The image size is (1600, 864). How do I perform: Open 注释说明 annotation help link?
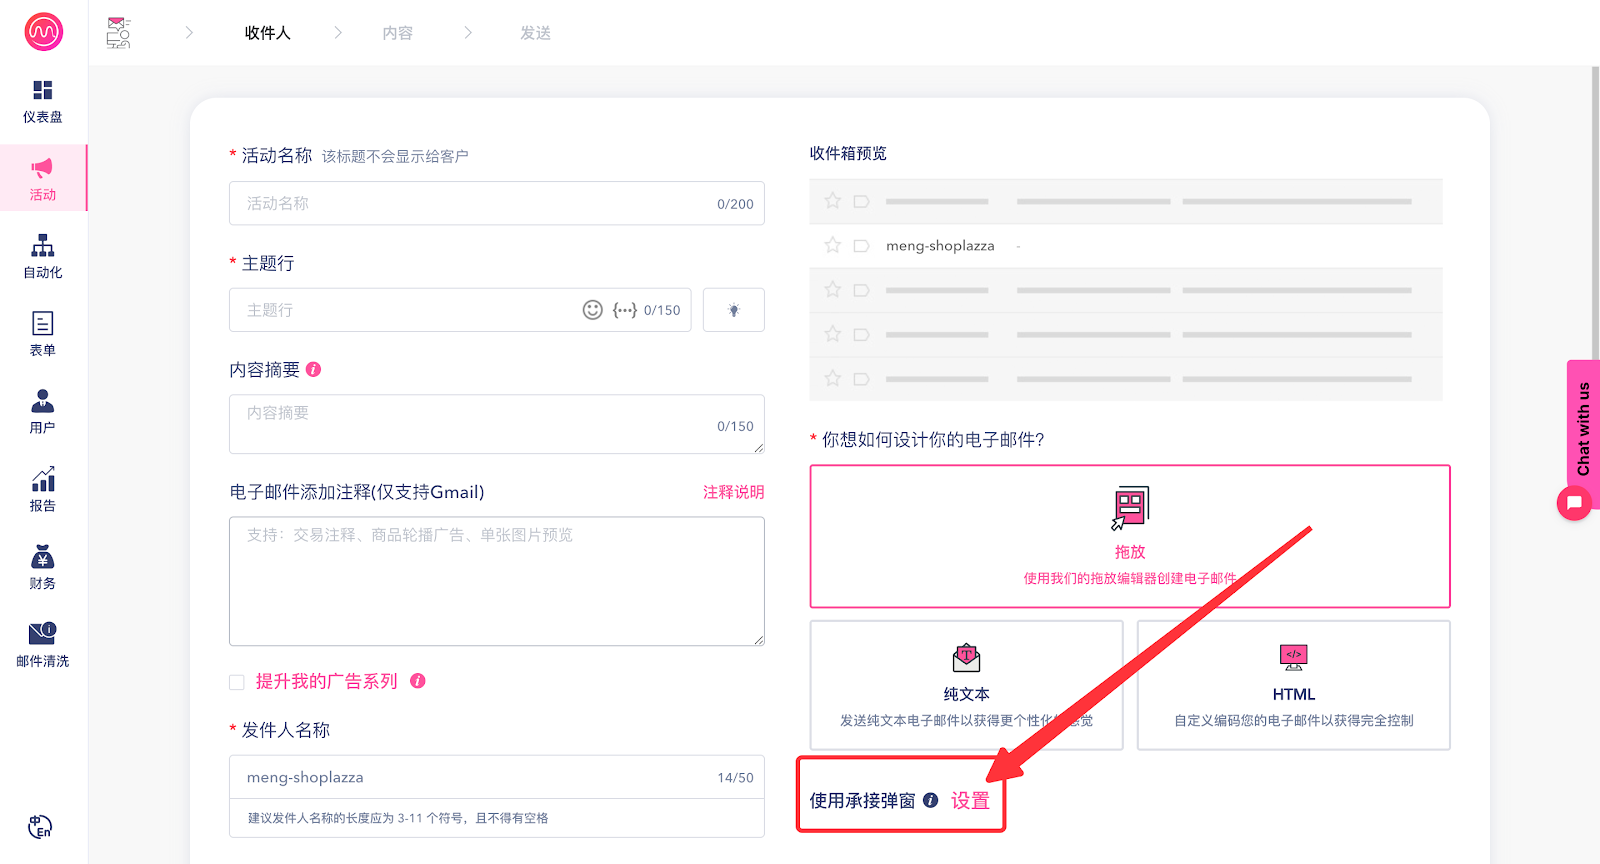733,492
